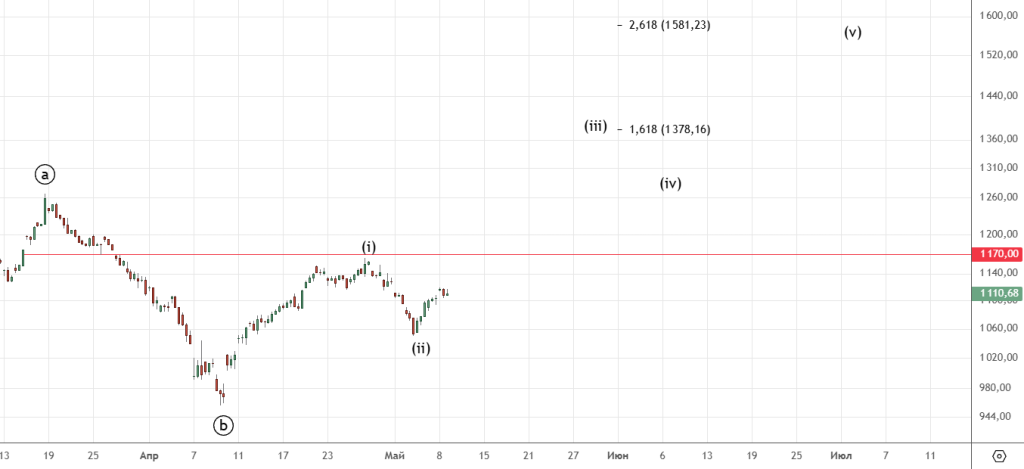This screenshot has width=1024, height=469.
Task: Click the 'Май' date on time axis
Action: 395,455
